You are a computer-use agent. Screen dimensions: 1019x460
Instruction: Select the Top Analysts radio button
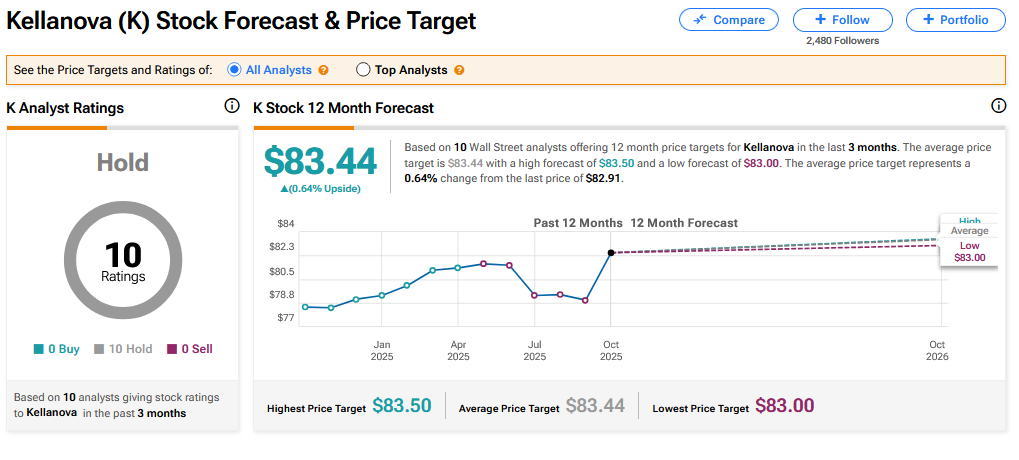pos(363,70)
